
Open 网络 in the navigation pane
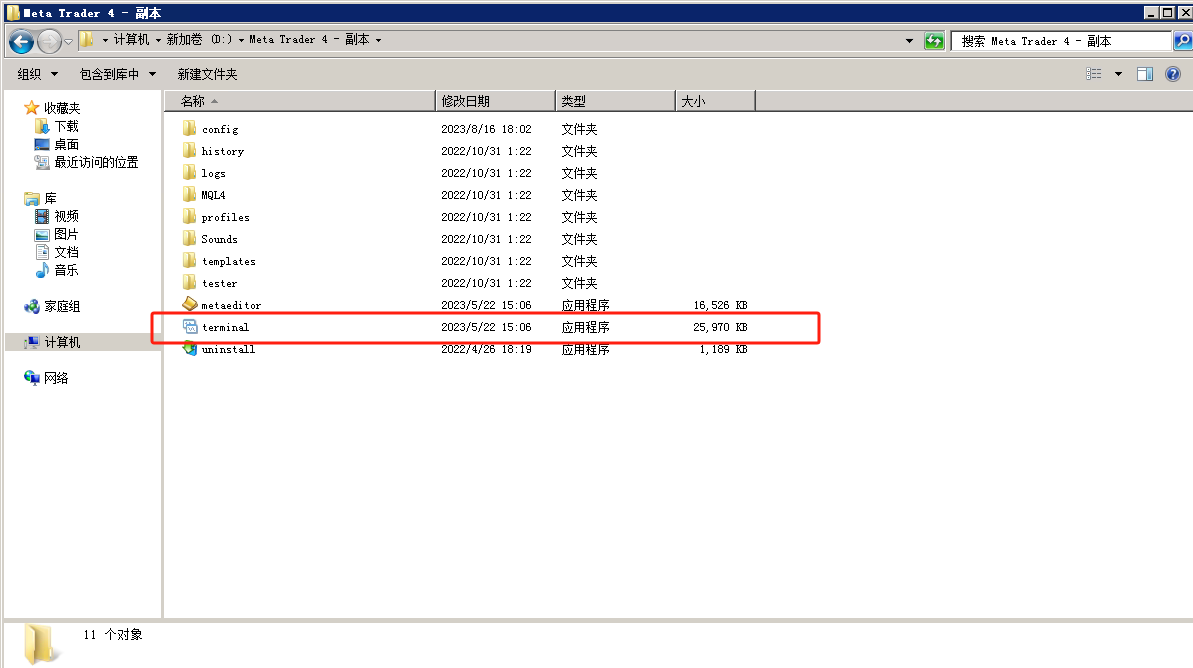(x=56, y=378)
